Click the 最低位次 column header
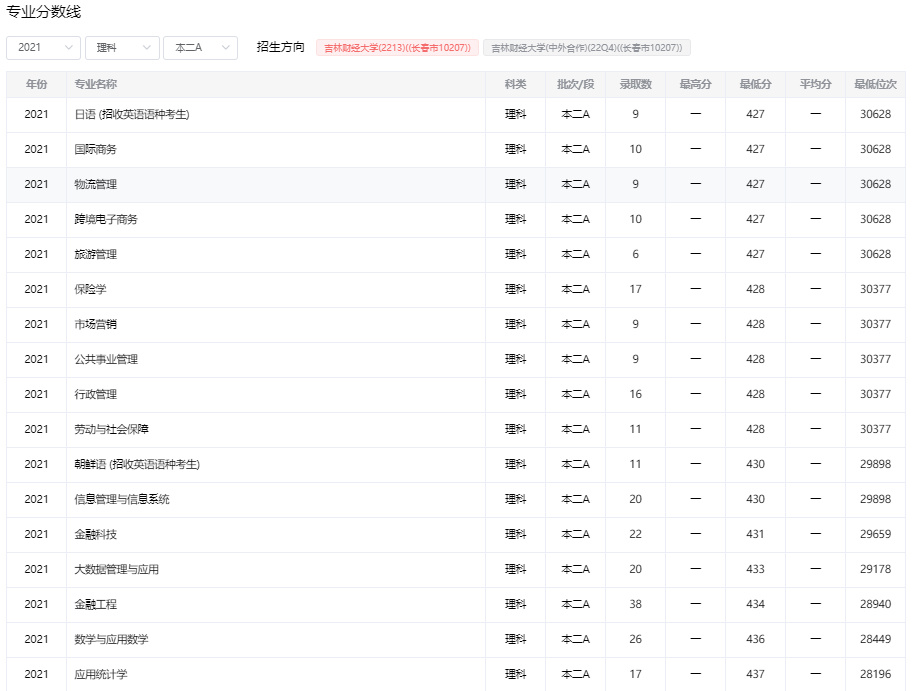 pyautogui.click(x=875, y=85)
